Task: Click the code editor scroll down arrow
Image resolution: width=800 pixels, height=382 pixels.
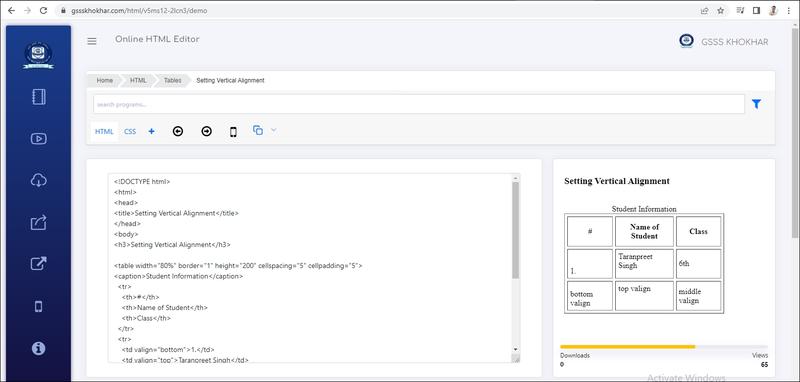Action: pos(515,349)
